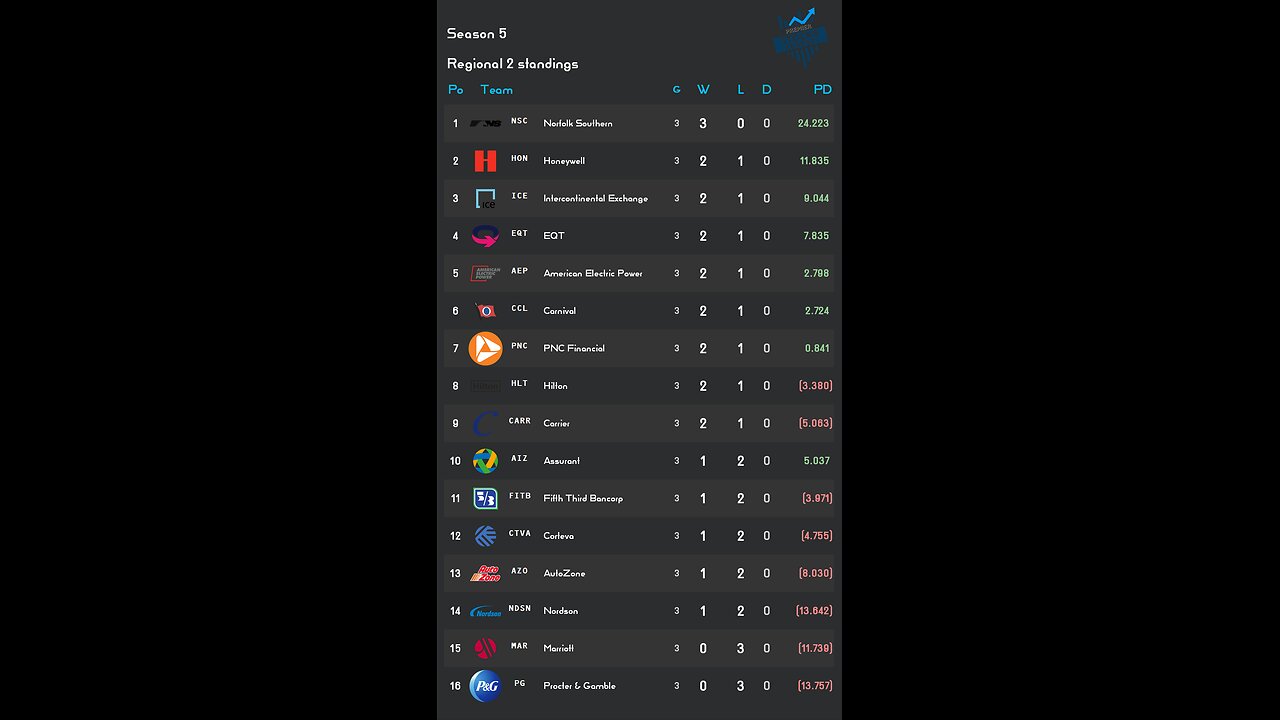
Task: Select the Assurant team logo
Action: pyautogui.click(x=485, y=461)
